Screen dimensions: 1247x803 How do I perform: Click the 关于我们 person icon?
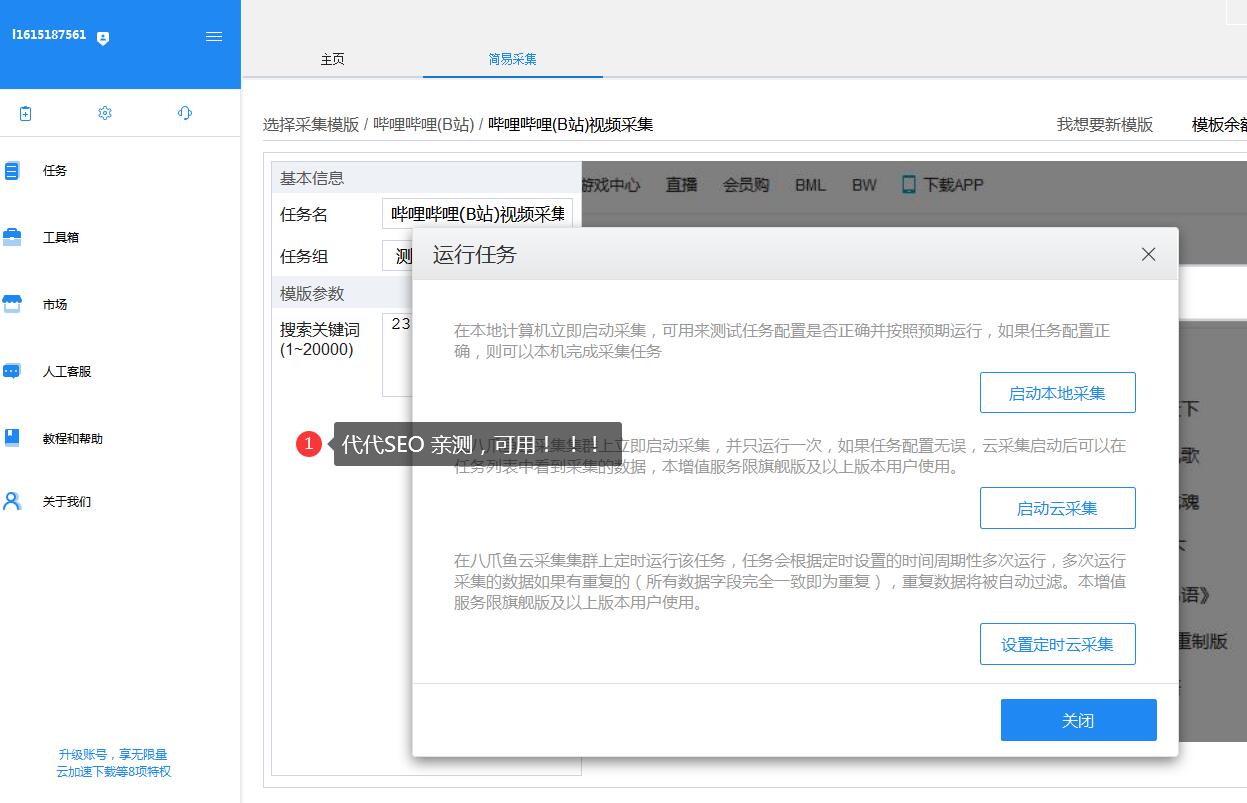[x=12, y=501]
